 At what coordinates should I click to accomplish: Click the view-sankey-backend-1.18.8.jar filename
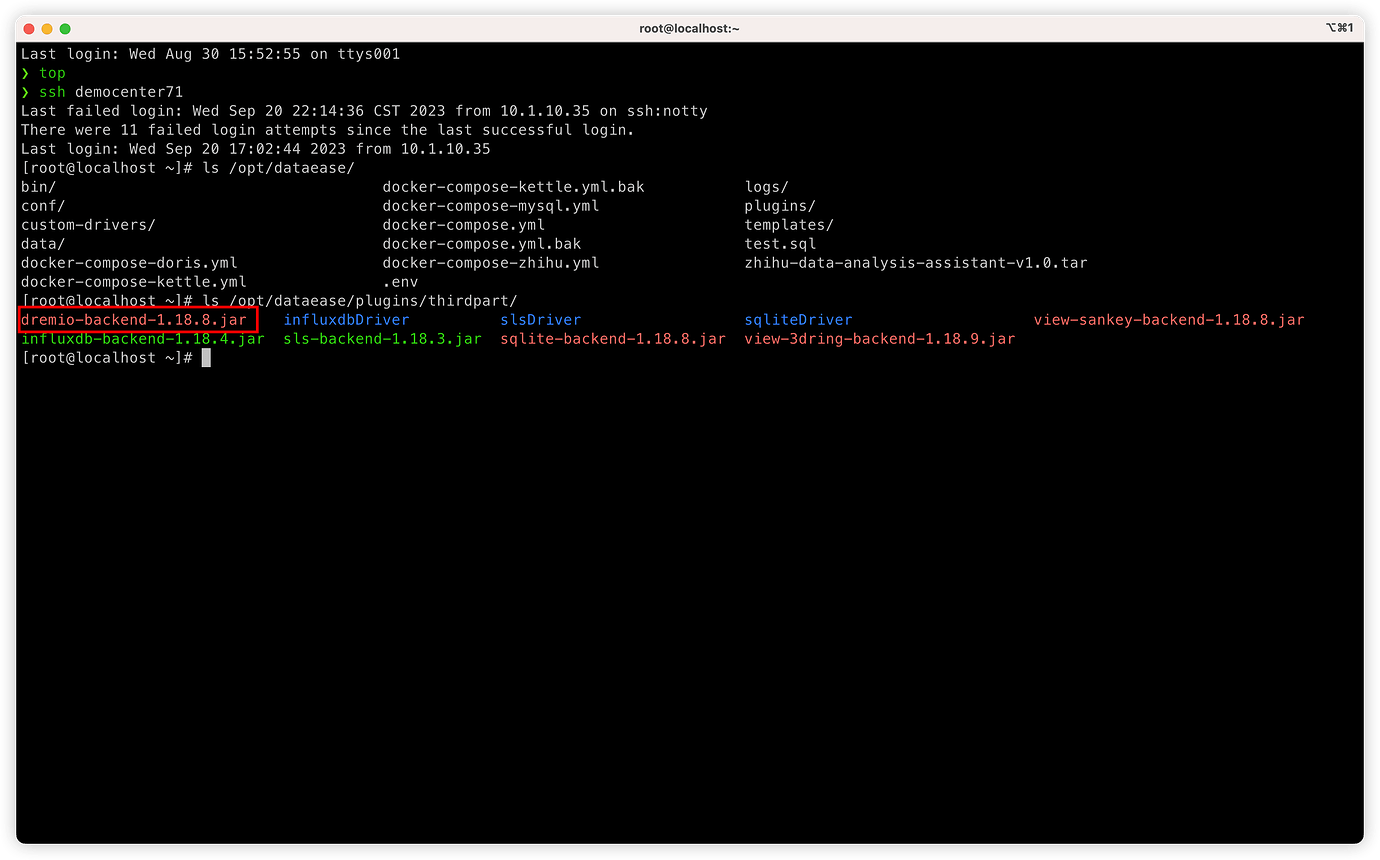pos(1168,319)
